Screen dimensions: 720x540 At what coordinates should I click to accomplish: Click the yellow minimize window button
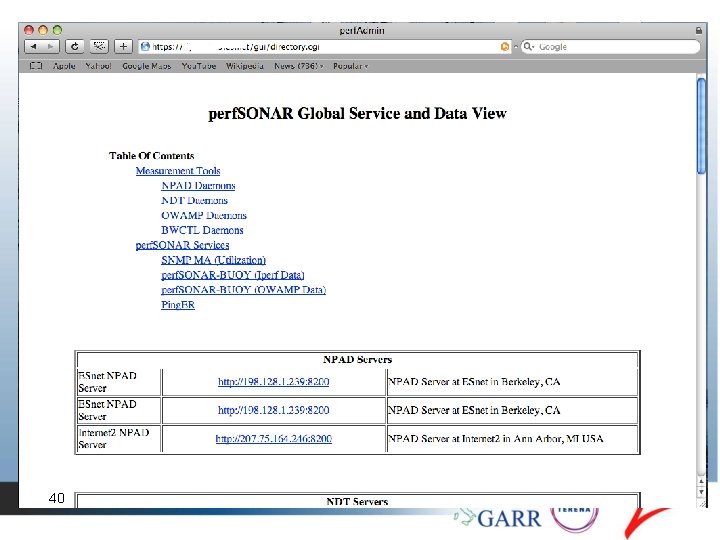[43, 30]
